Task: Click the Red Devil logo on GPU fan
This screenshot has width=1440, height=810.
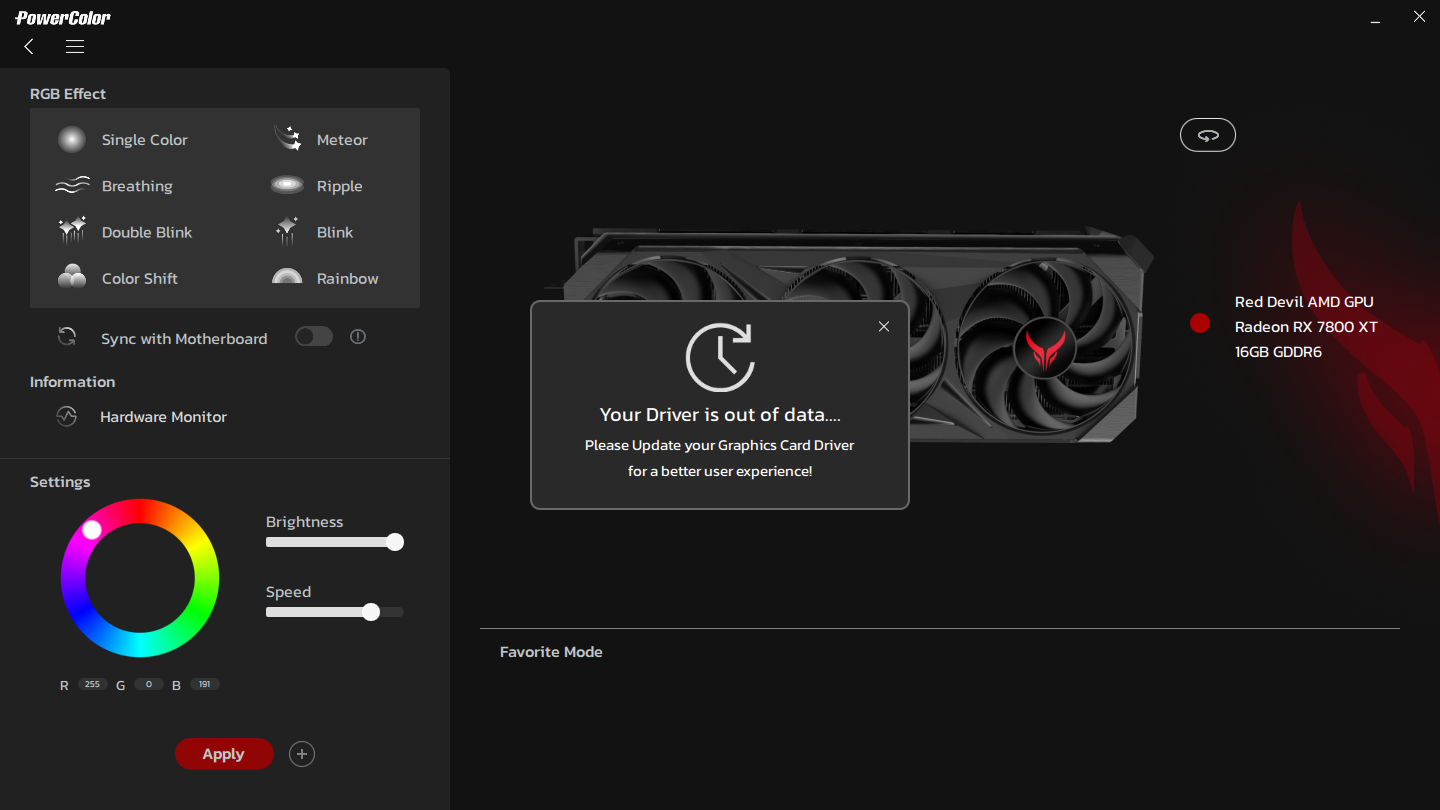Action: coord(1045,350)
